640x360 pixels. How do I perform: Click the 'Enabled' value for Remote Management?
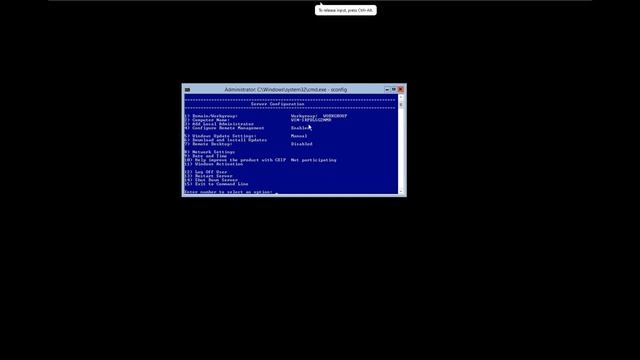click(x=300, y=128)
